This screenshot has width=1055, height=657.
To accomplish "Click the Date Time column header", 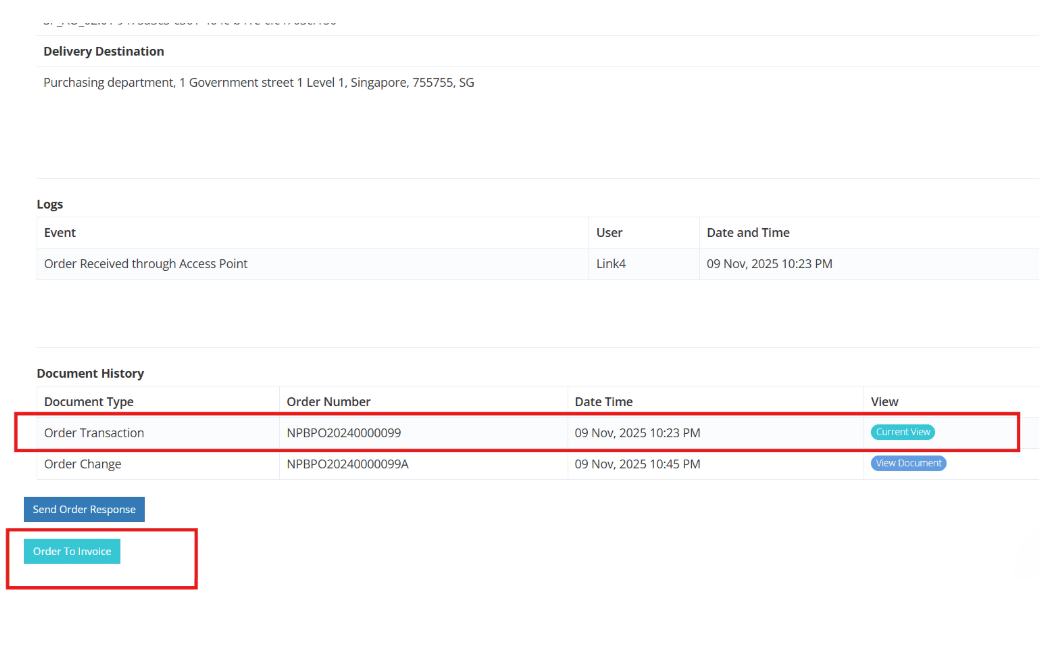I will pos(603,402).
